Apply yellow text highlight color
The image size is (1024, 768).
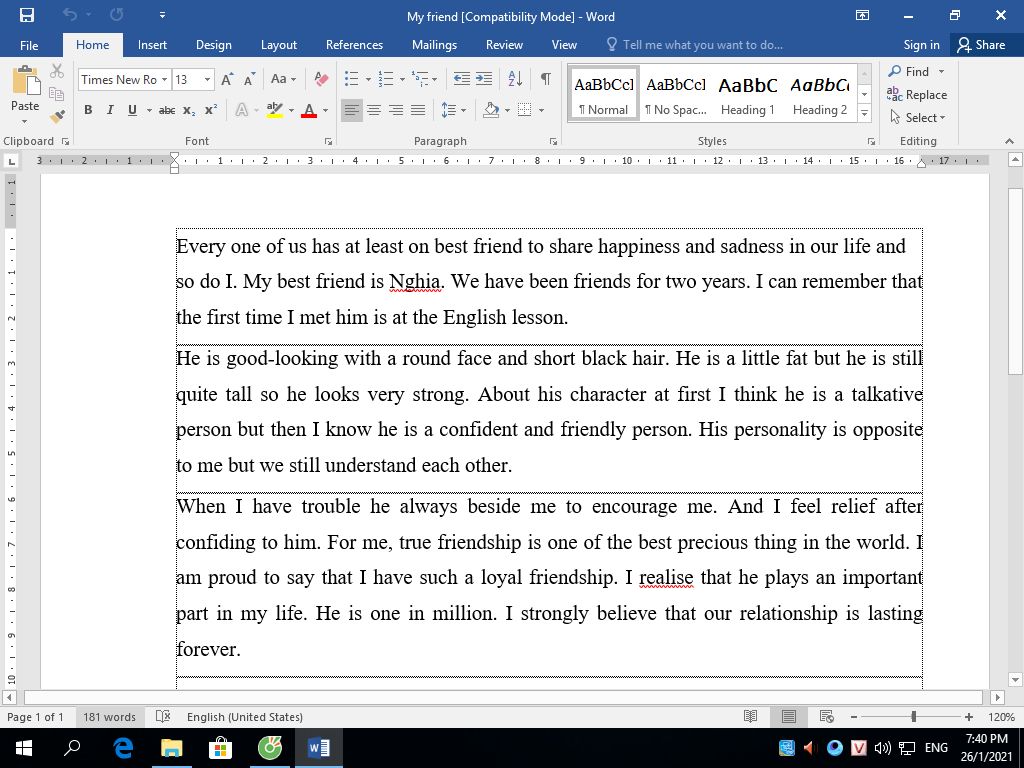coord(275,110)
